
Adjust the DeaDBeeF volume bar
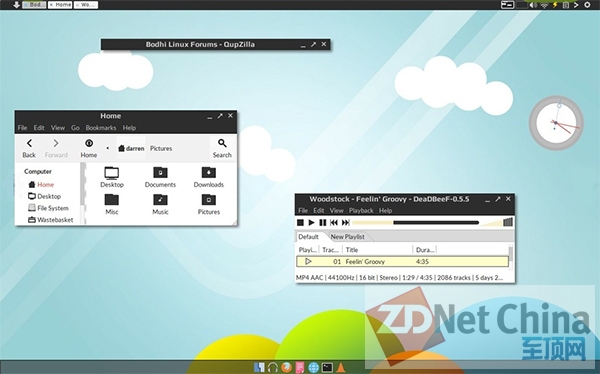coord(497,222)
